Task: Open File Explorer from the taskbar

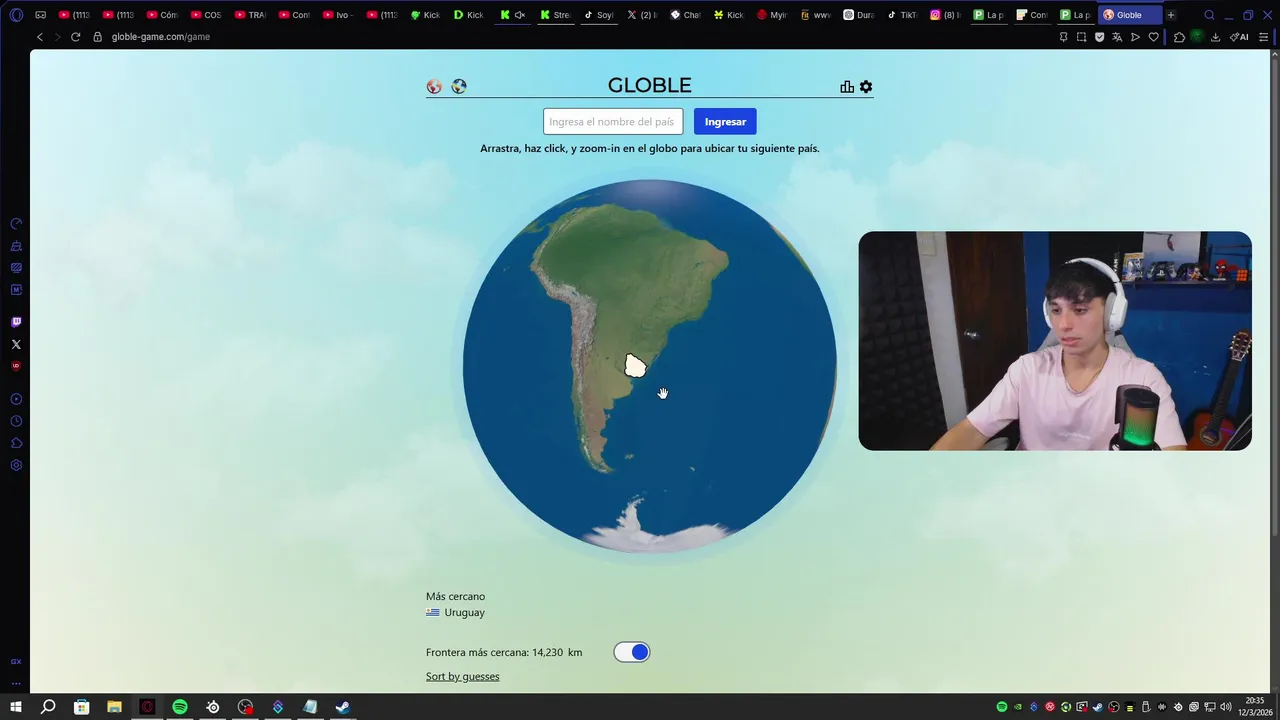Action: (114, 707)
